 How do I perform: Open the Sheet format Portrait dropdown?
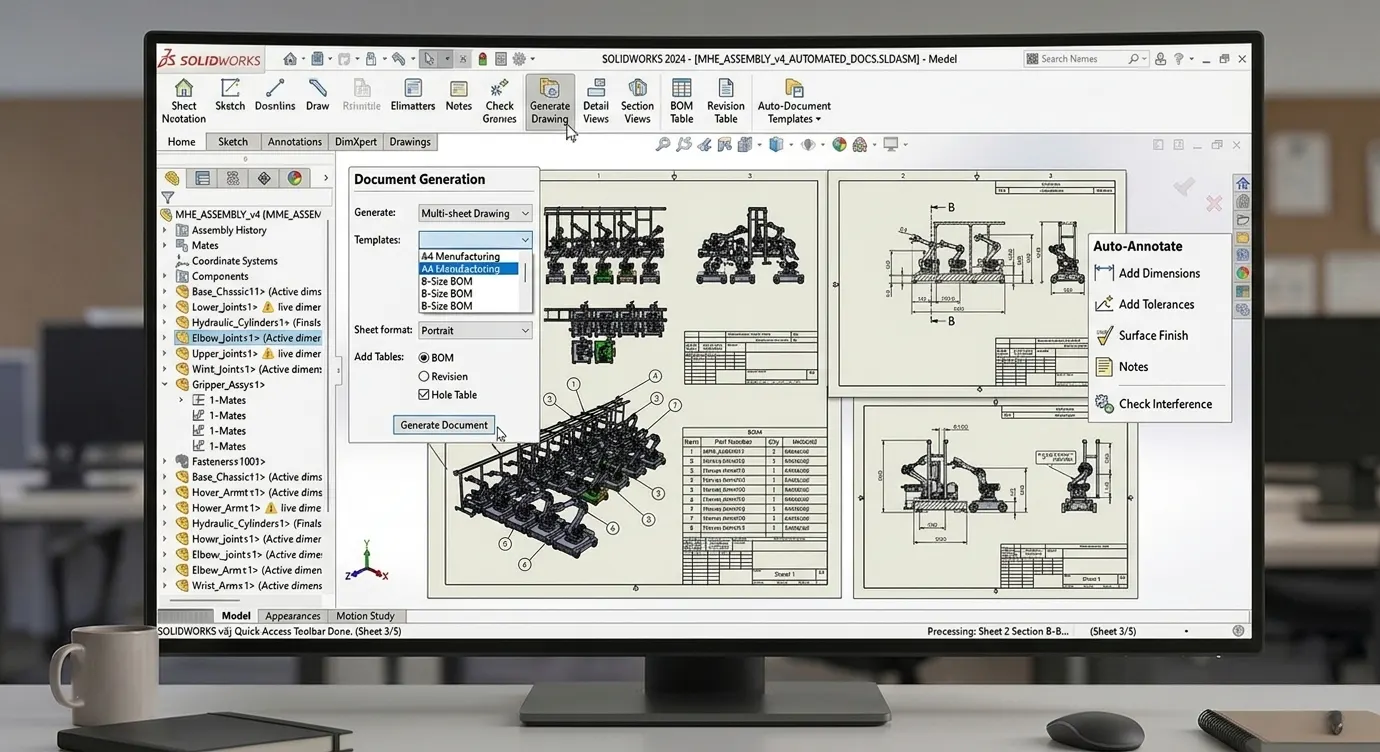[x=475, y=330]
